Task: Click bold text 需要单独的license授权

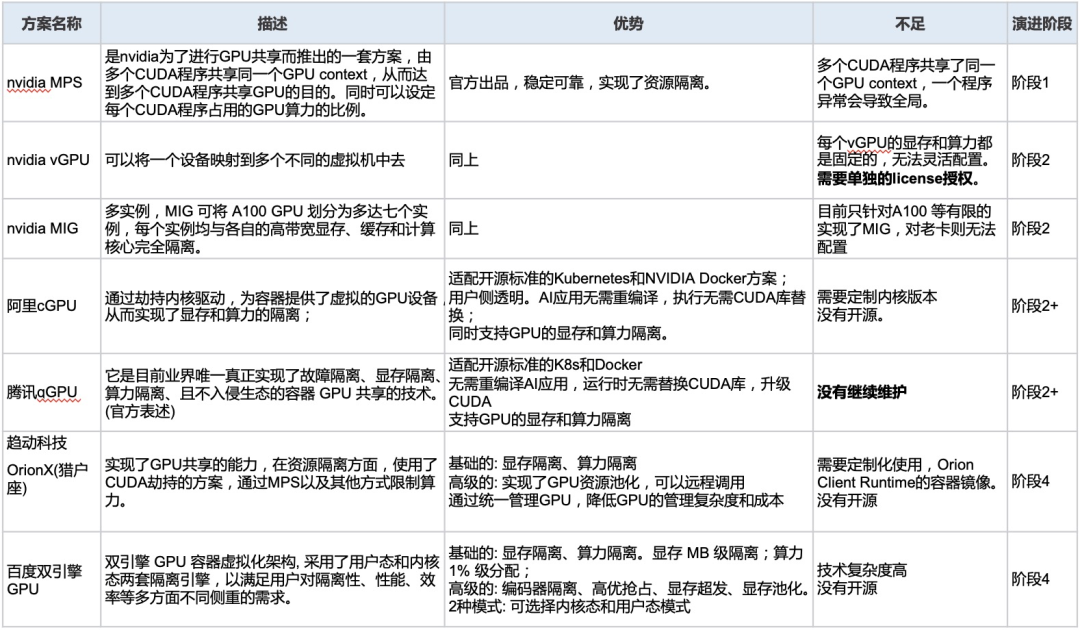Action: click(898, 178)
